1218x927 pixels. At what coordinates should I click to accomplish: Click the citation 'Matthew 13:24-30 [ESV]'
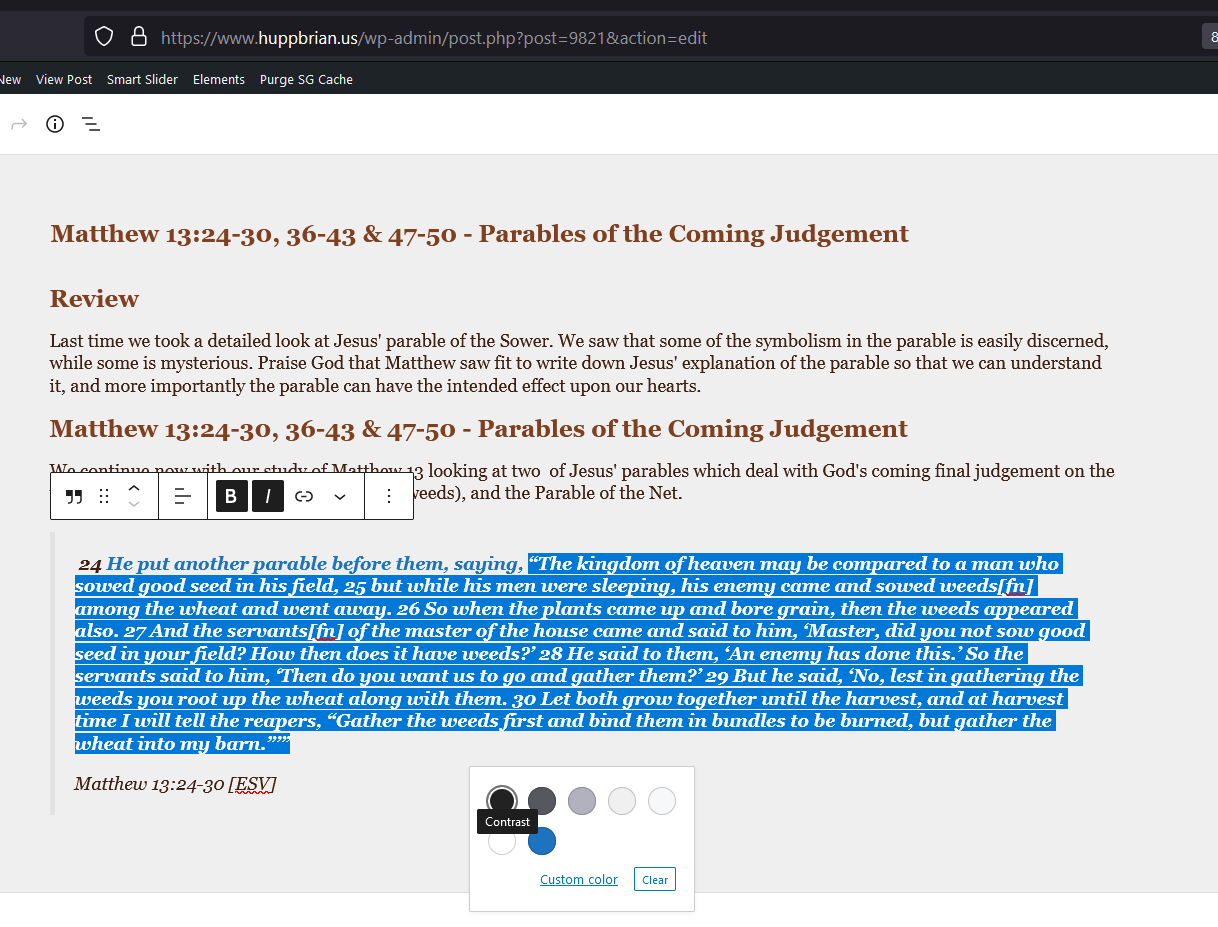tap(175, 784)
